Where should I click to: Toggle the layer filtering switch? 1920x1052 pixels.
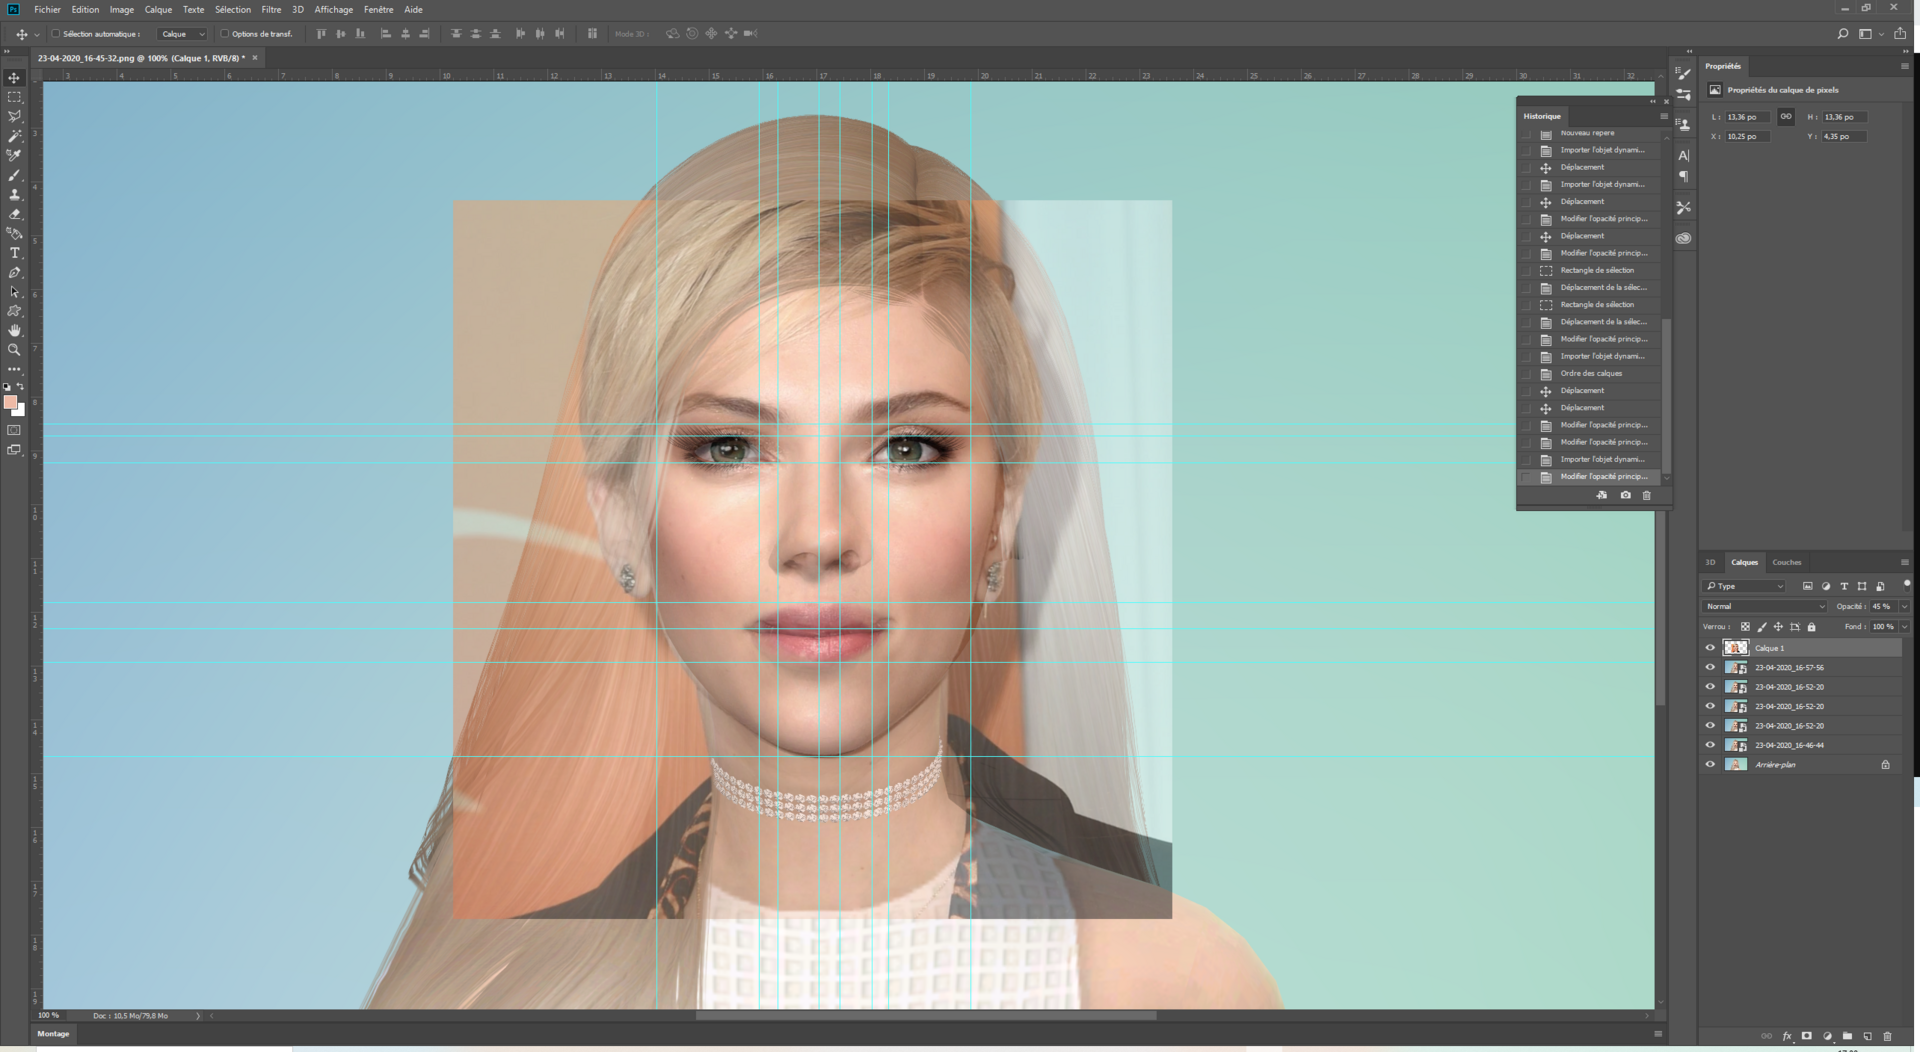1906,585
